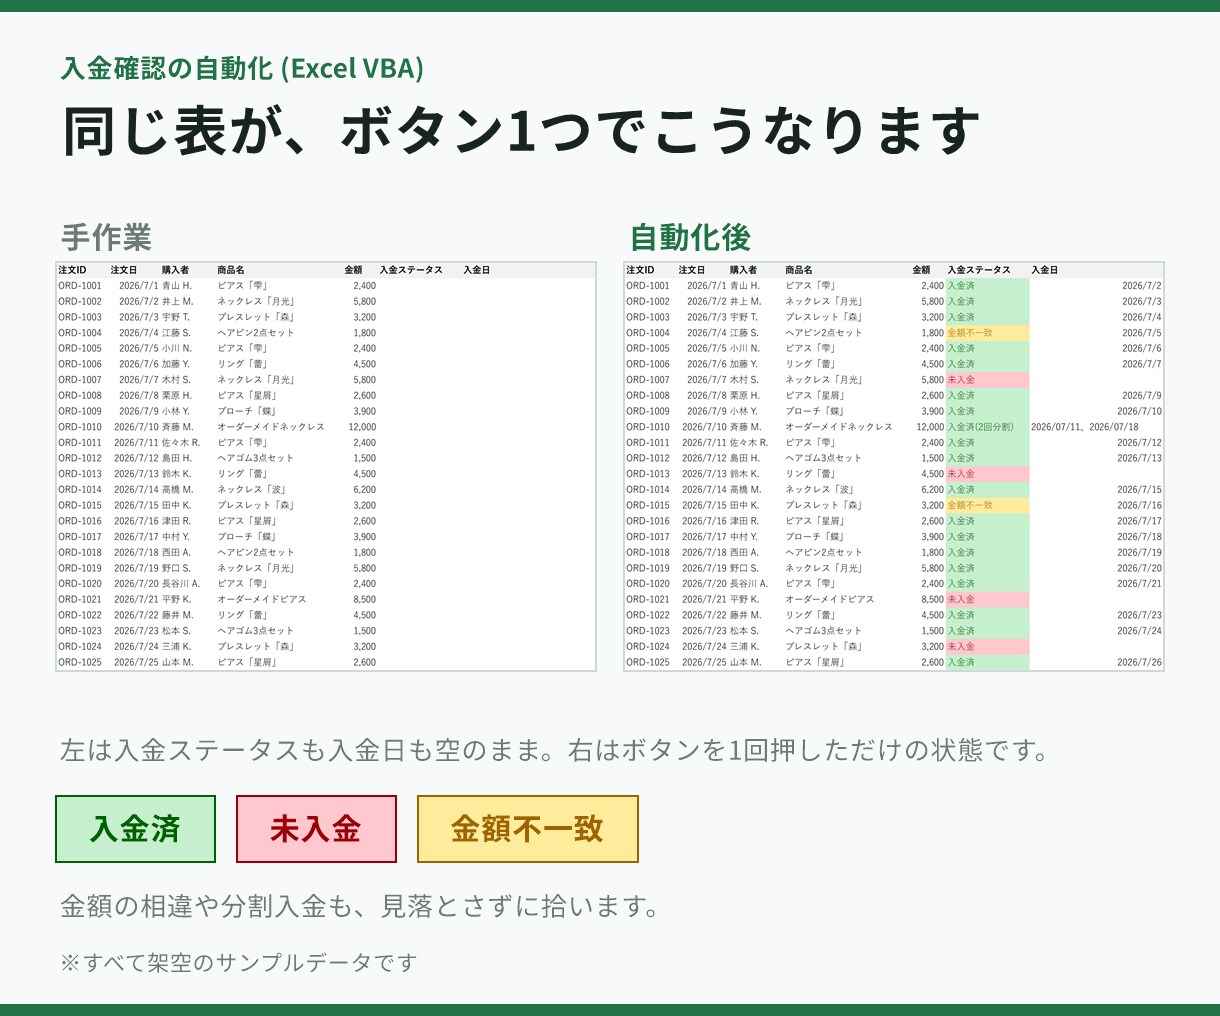
Task: Click amount 6,200 in the 自動化後 table
Action: [932, 490]
